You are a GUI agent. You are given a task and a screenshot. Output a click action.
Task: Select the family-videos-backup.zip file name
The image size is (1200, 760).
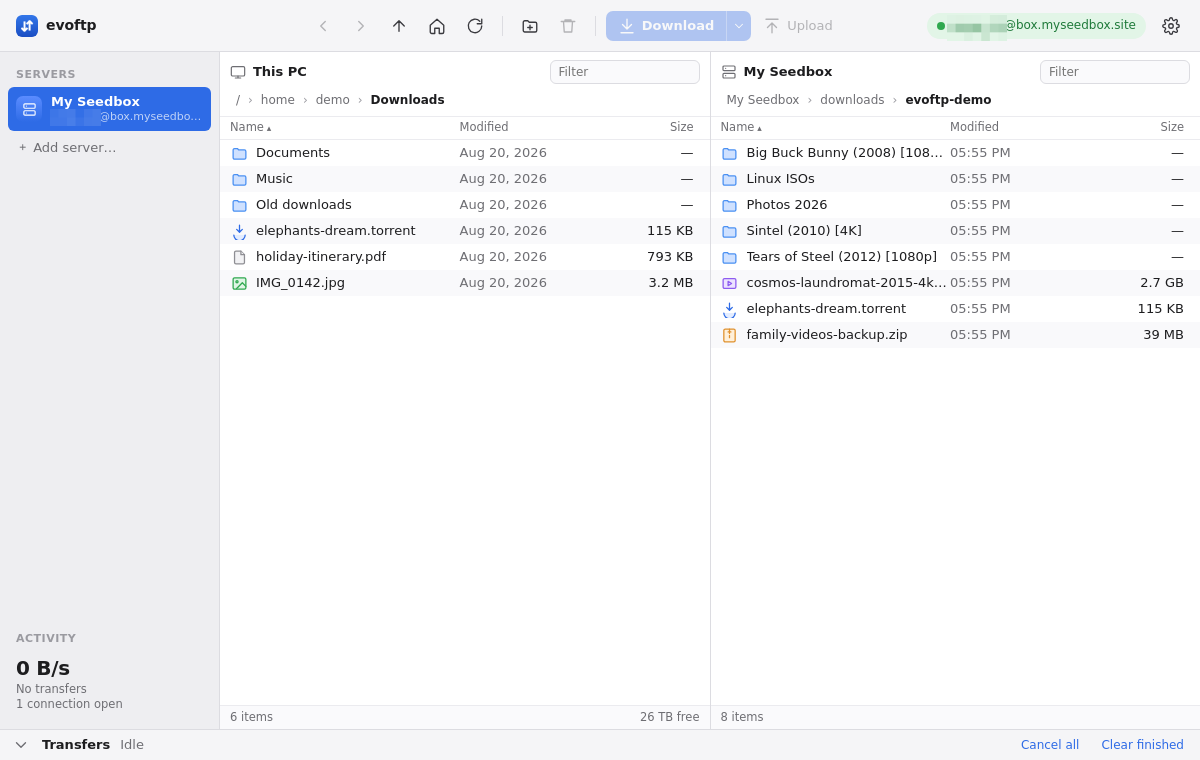pos(827,335)
